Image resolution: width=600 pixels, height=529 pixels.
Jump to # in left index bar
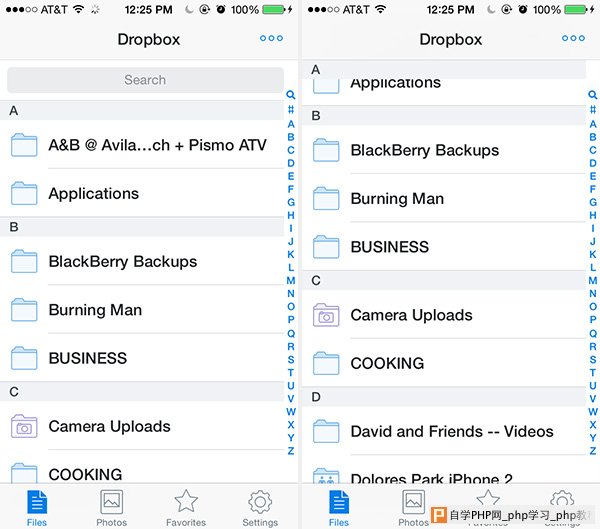coord(291,109)
